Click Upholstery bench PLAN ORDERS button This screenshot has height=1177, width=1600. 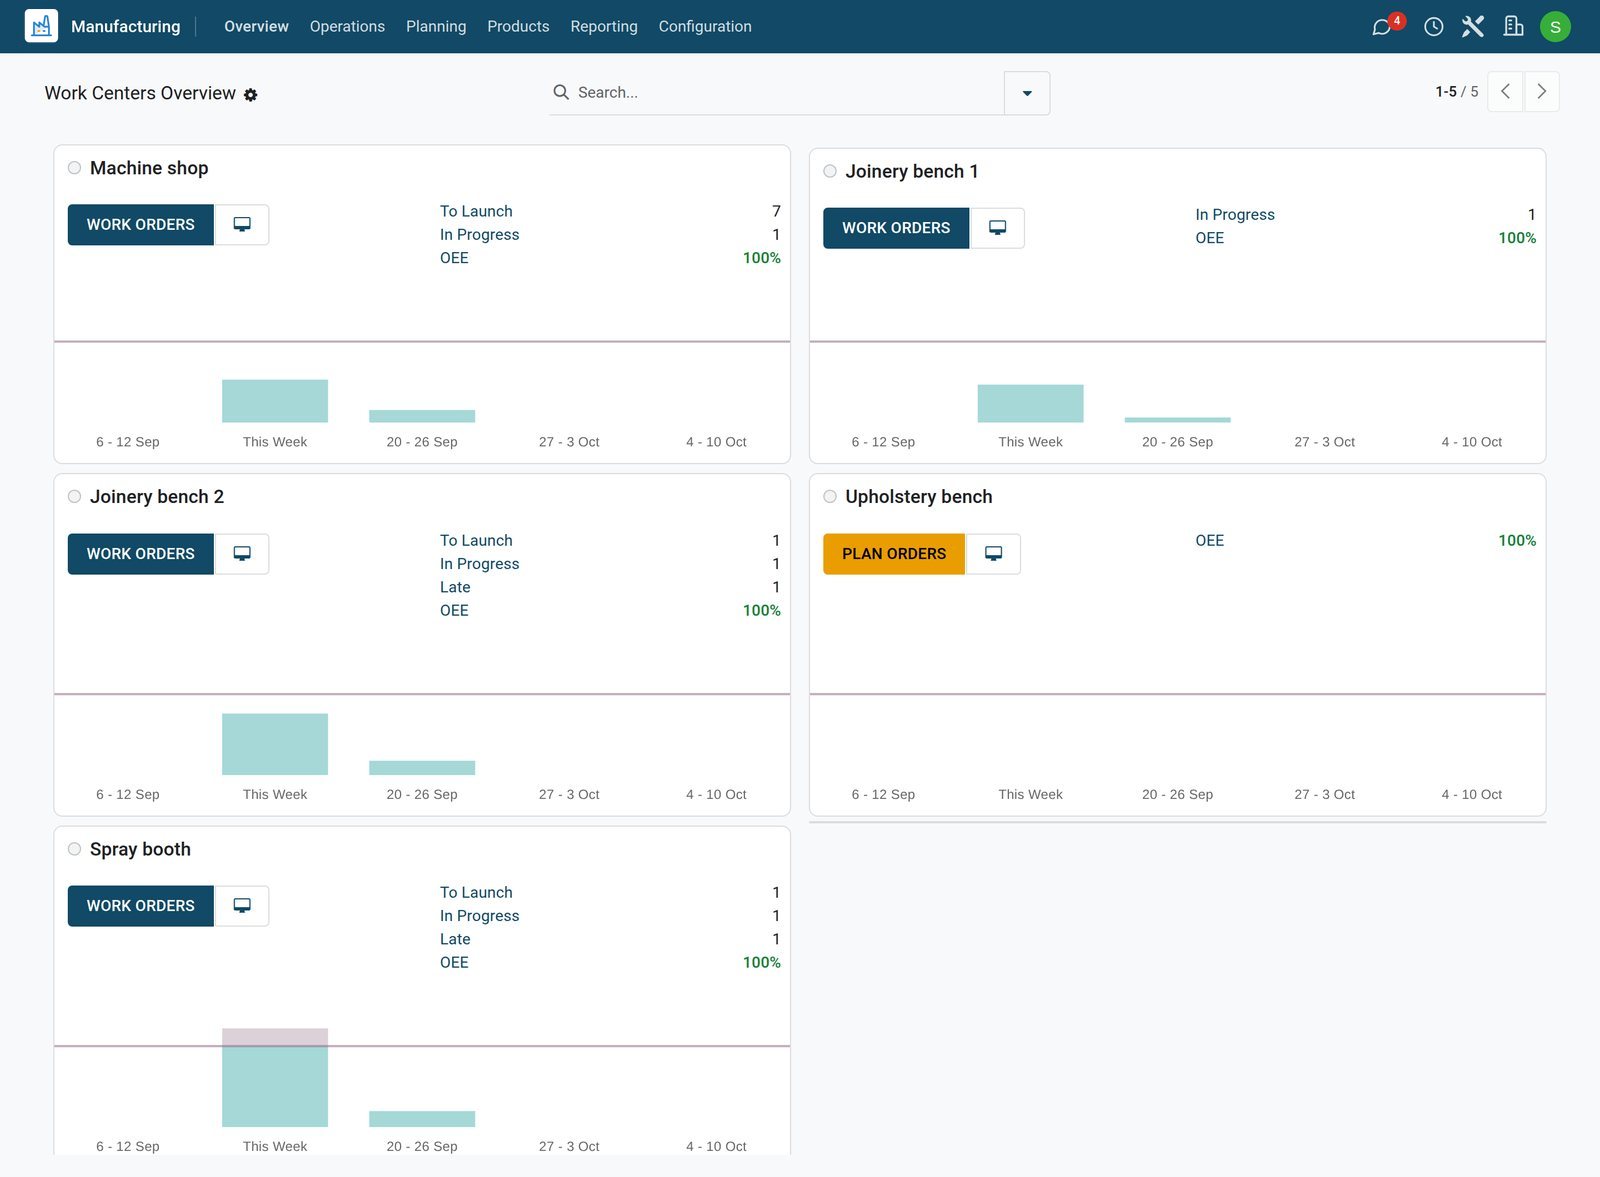pos(894,554)
